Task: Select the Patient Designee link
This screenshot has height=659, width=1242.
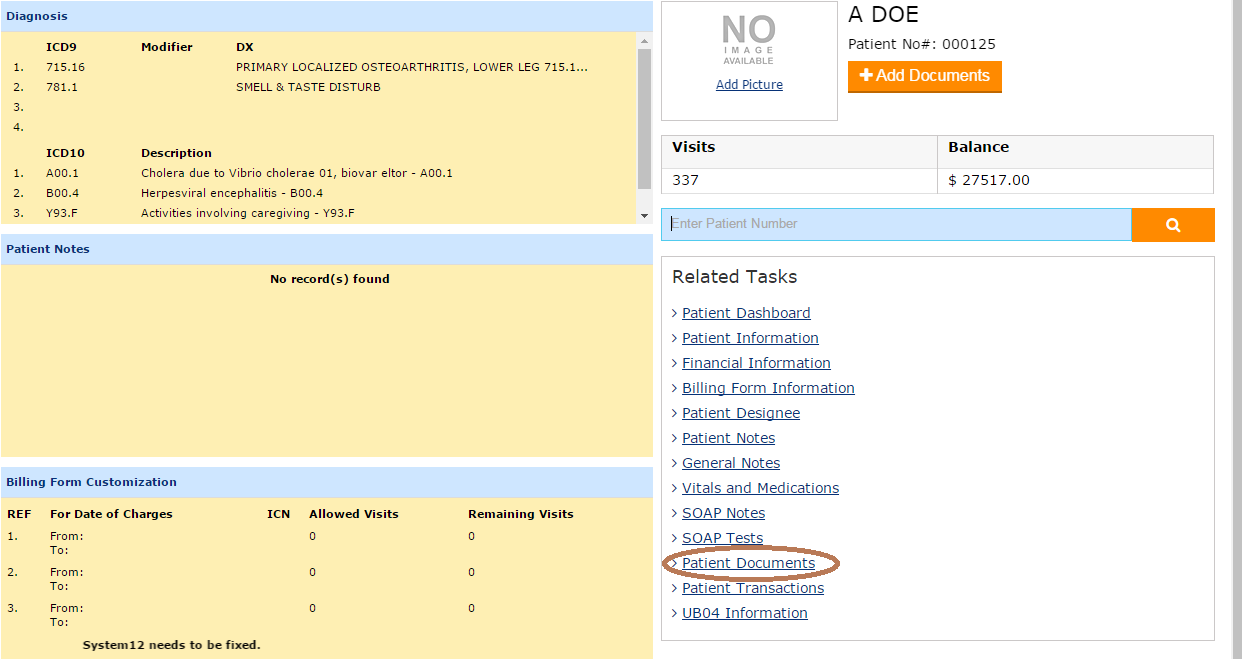Action: tap(741, 413)
